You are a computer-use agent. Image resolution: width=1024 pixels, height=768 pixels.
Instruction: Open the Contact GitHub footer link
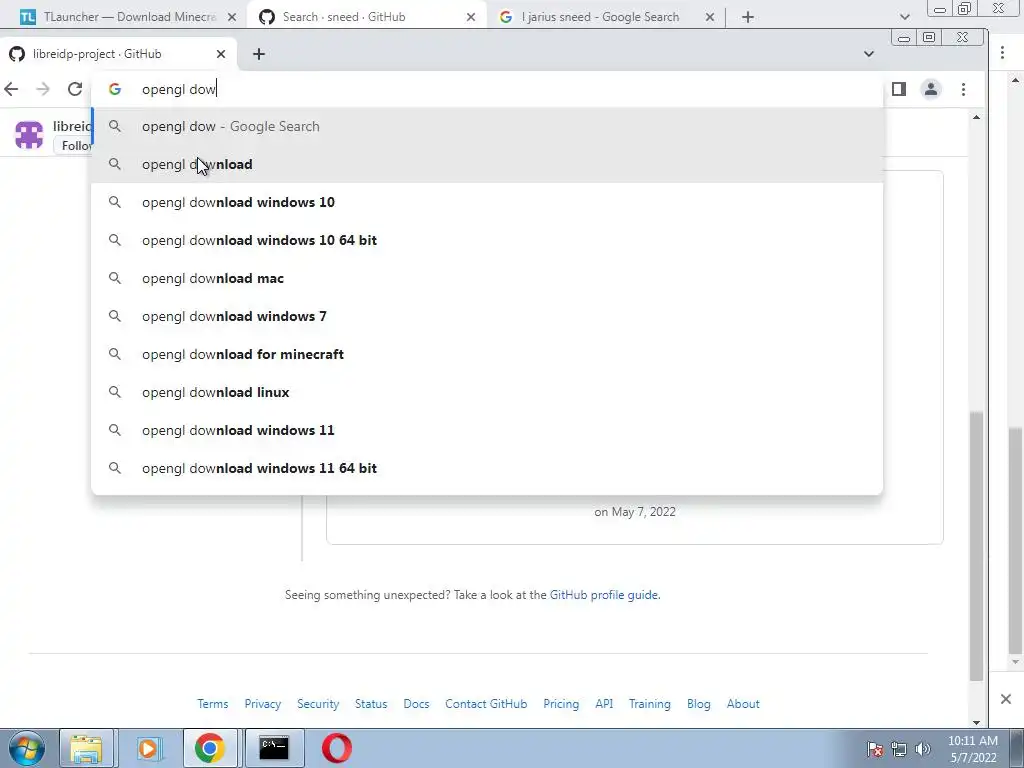pos(486,704)
